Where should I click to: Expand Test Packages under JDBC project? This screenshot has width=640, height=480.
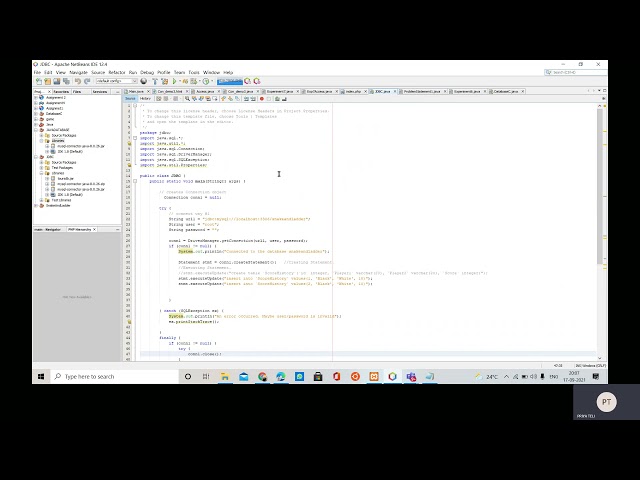point(41,167)
